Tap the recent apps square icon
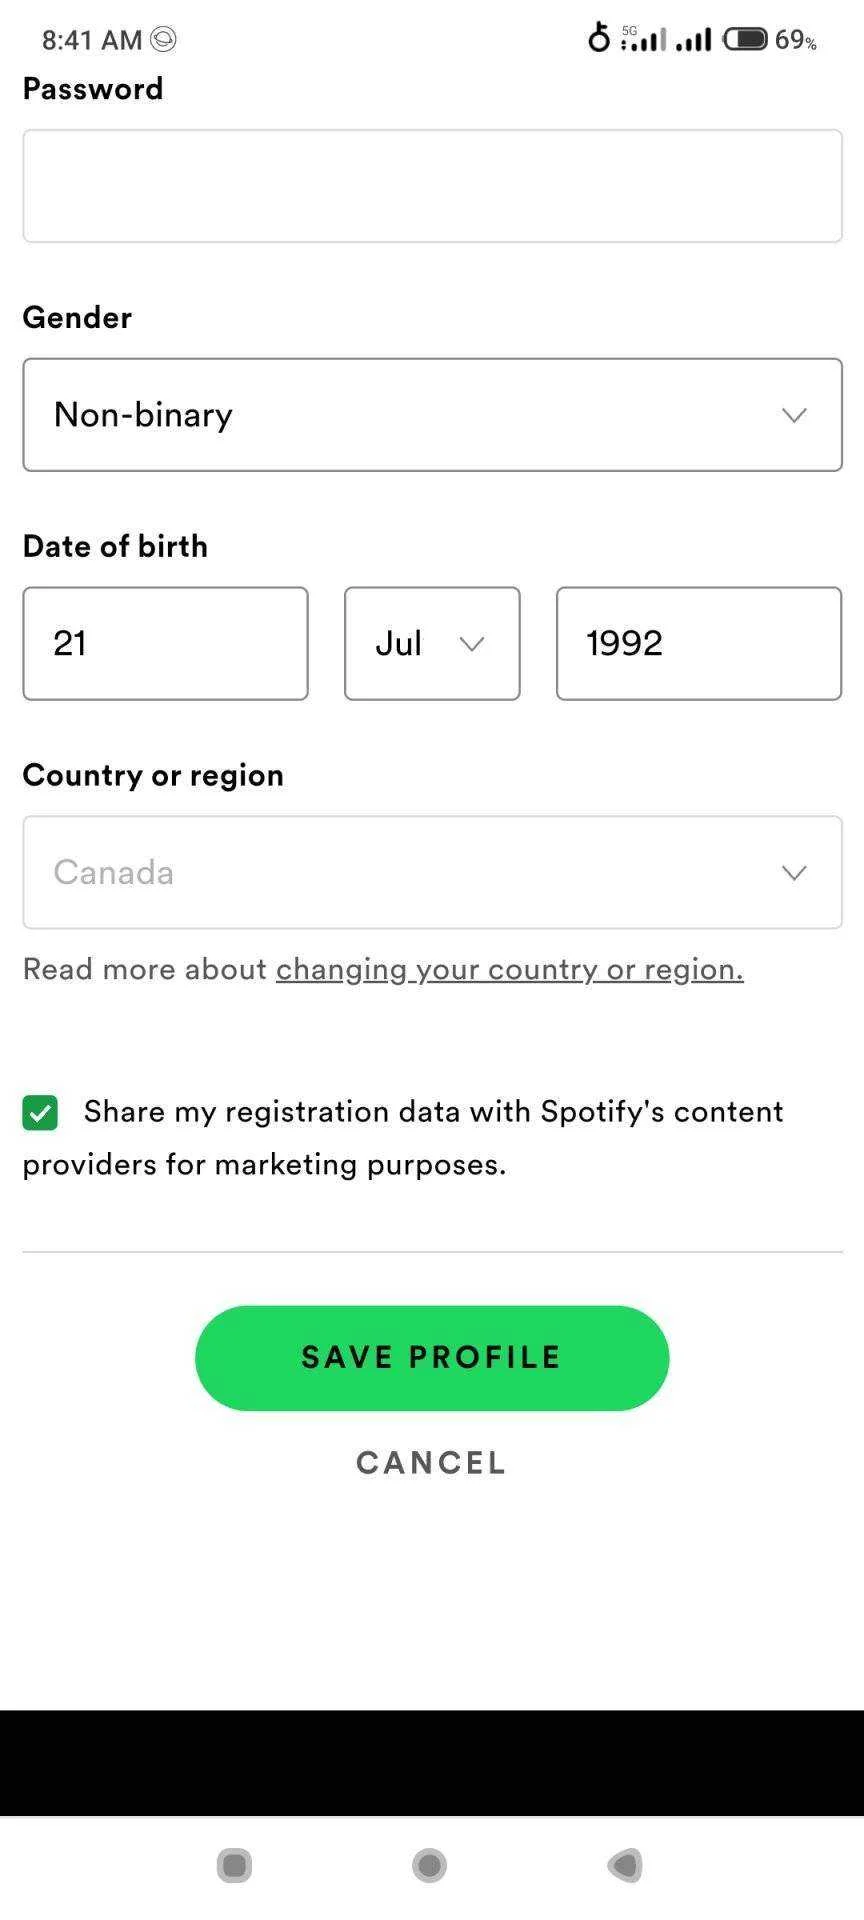 point(234,1865)
